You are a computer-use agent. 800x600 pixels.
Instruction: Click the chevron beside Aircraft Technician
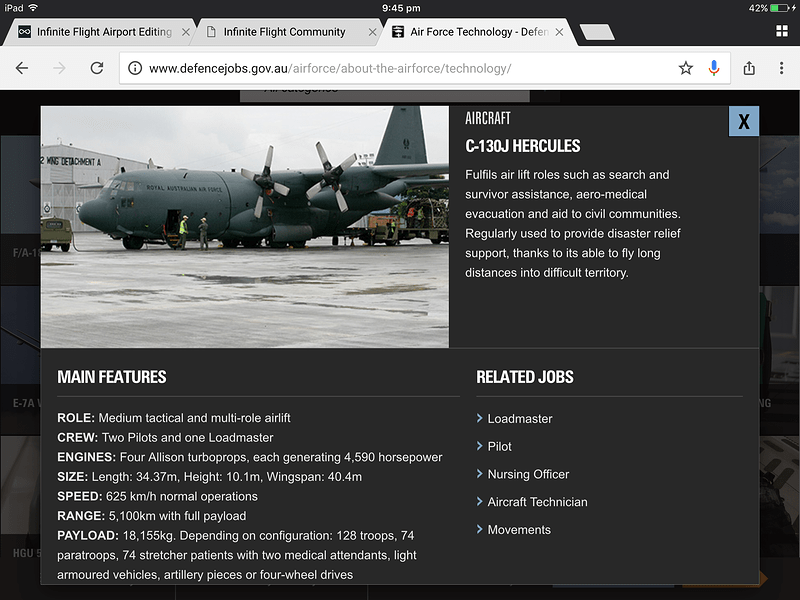480,502
